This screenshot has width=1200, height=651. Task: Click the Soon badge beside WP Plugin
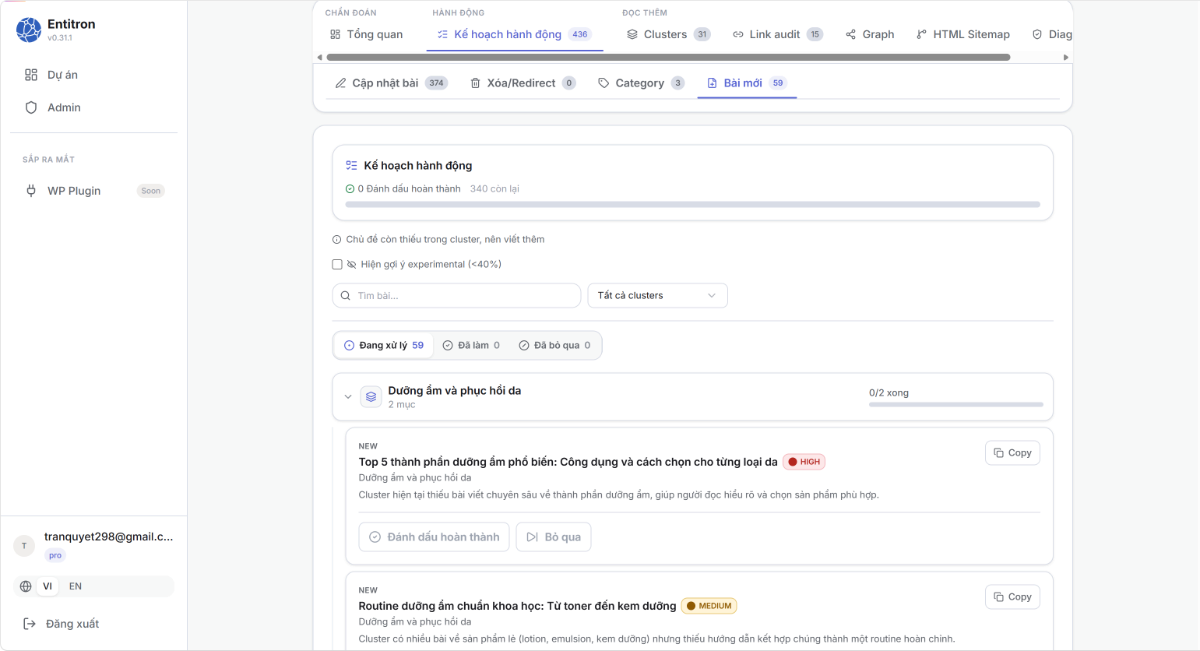pos(151,191)
